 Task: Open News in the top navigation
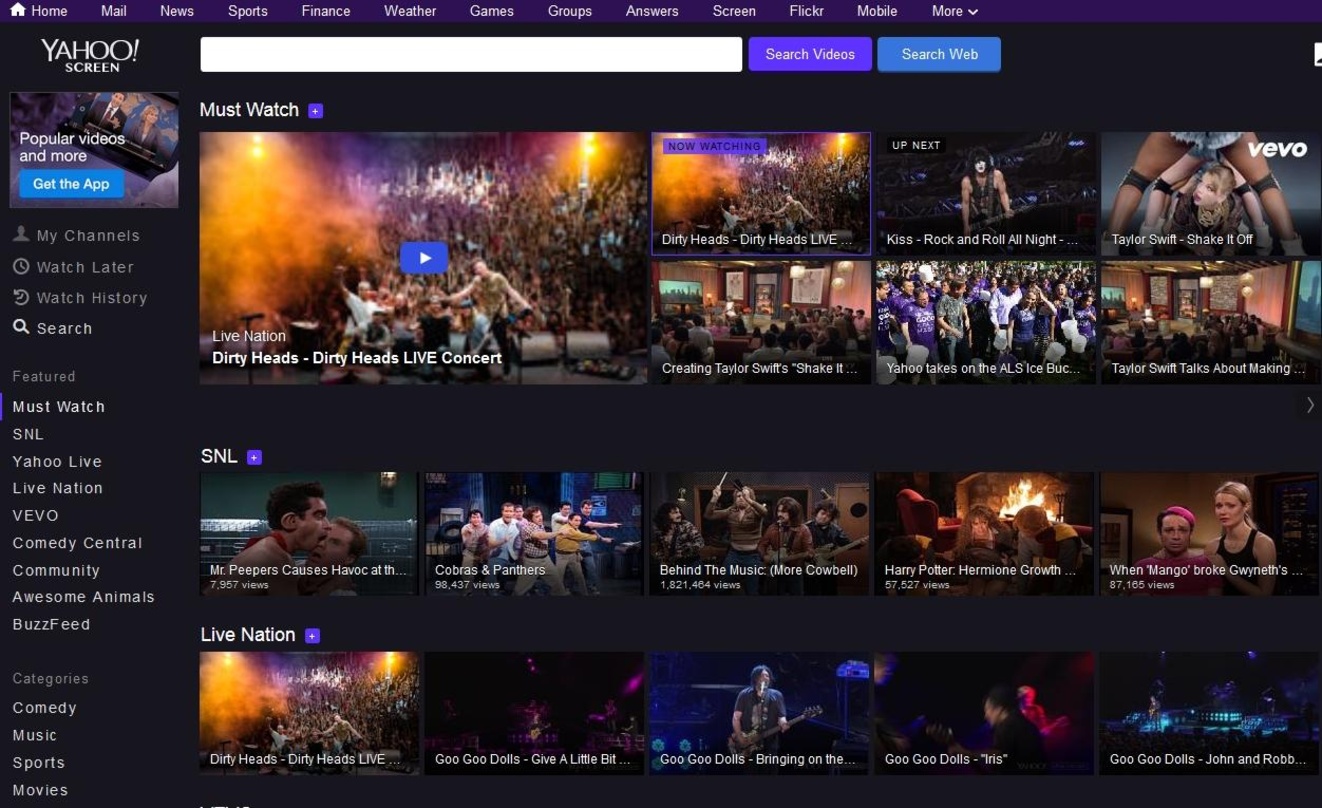click(x=177, y=11)
